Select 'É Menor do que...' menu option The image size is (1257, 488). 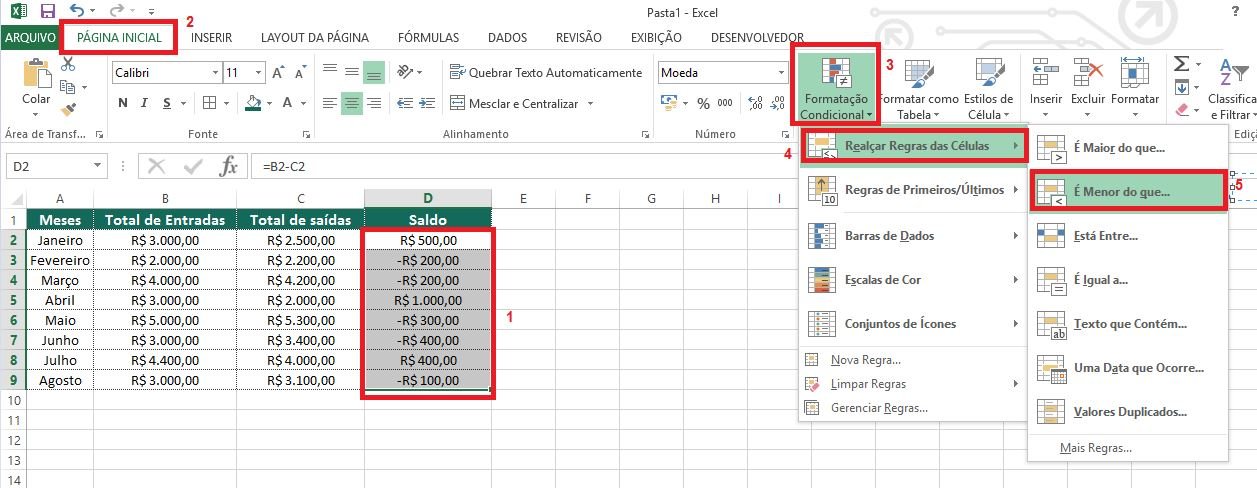pos(1127,191)
